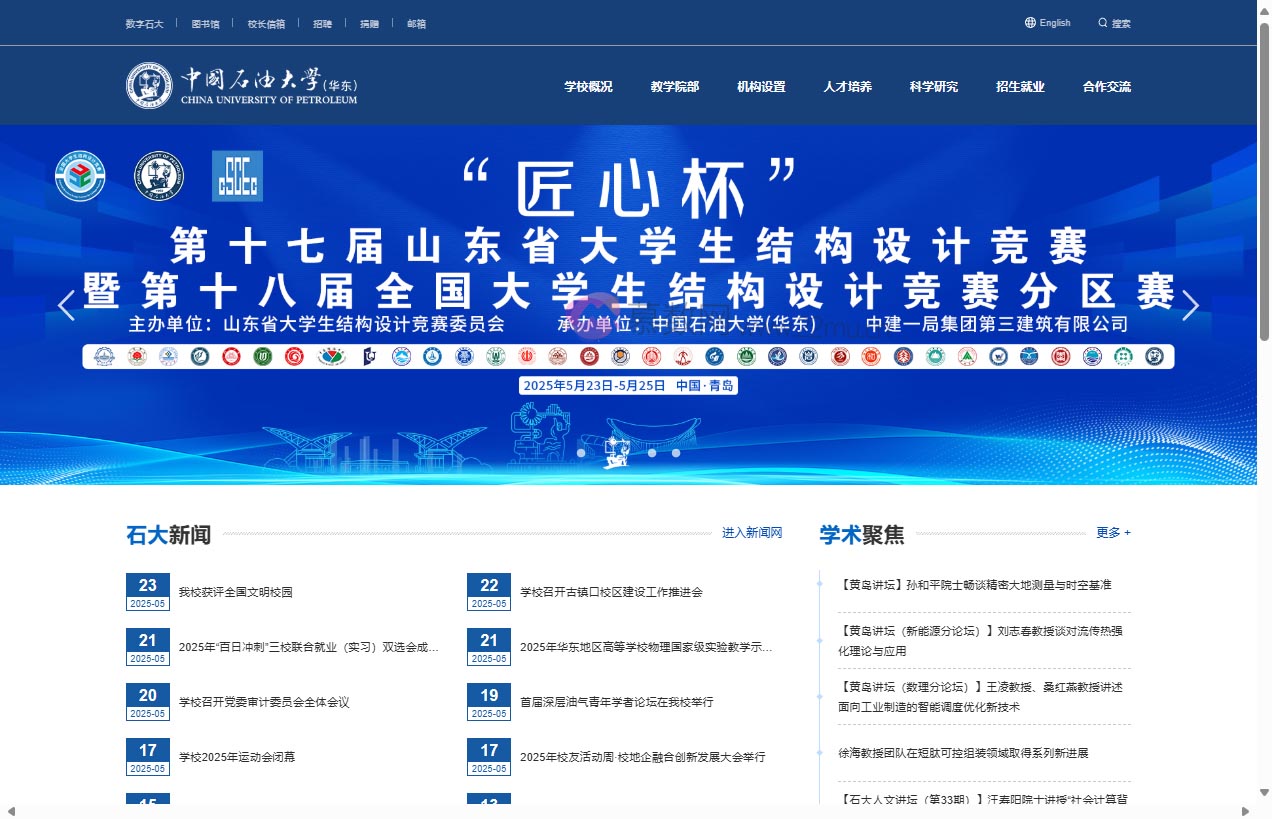Select the first carousel indicator dot
The width and height of the screenshot is (1272, 819).
581,452
